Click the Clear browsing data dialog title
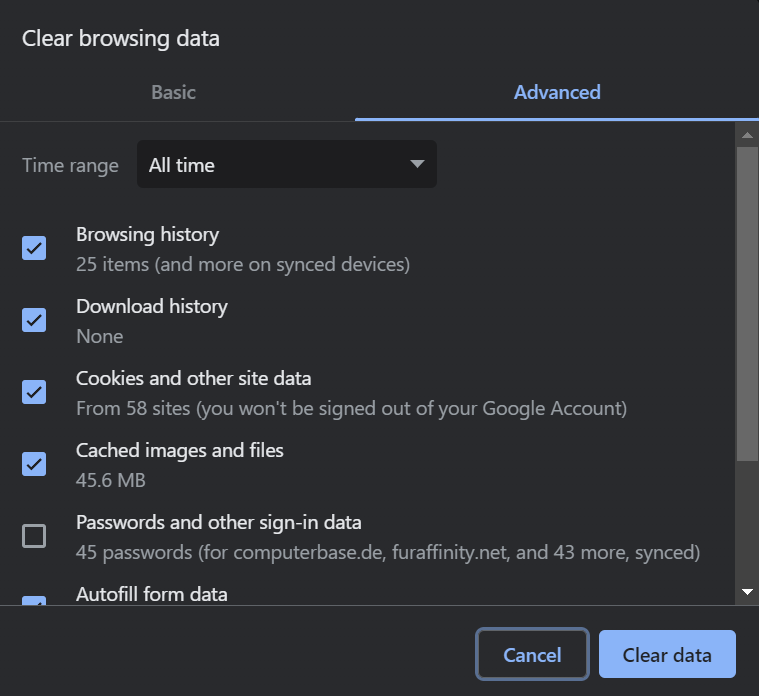The height and width of the screenshot is (696, 759). [121, 39]
